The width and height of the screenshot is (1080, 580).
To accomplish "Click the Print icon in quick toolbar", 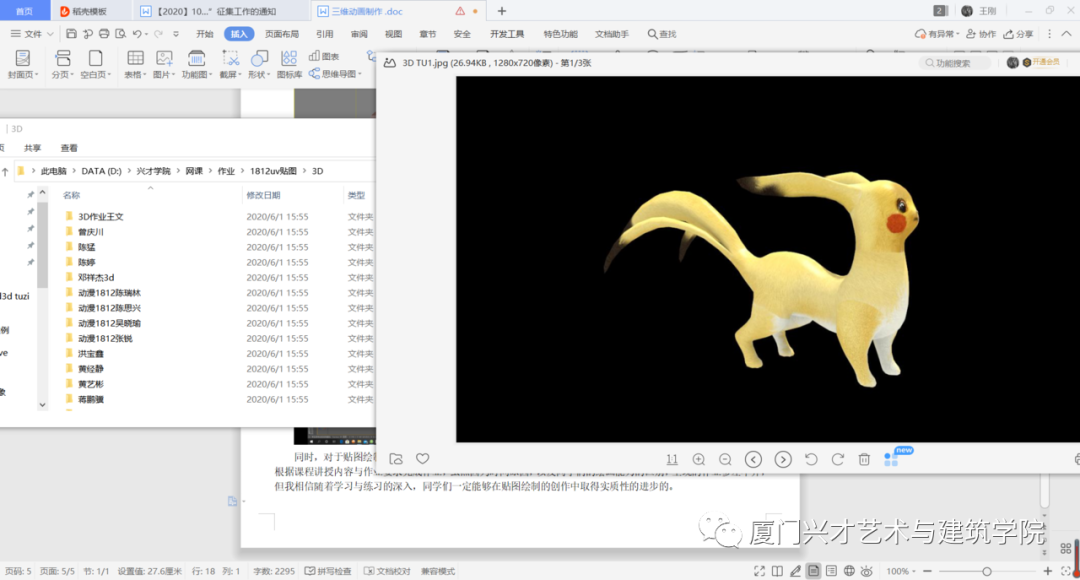I will pos(104,34).
